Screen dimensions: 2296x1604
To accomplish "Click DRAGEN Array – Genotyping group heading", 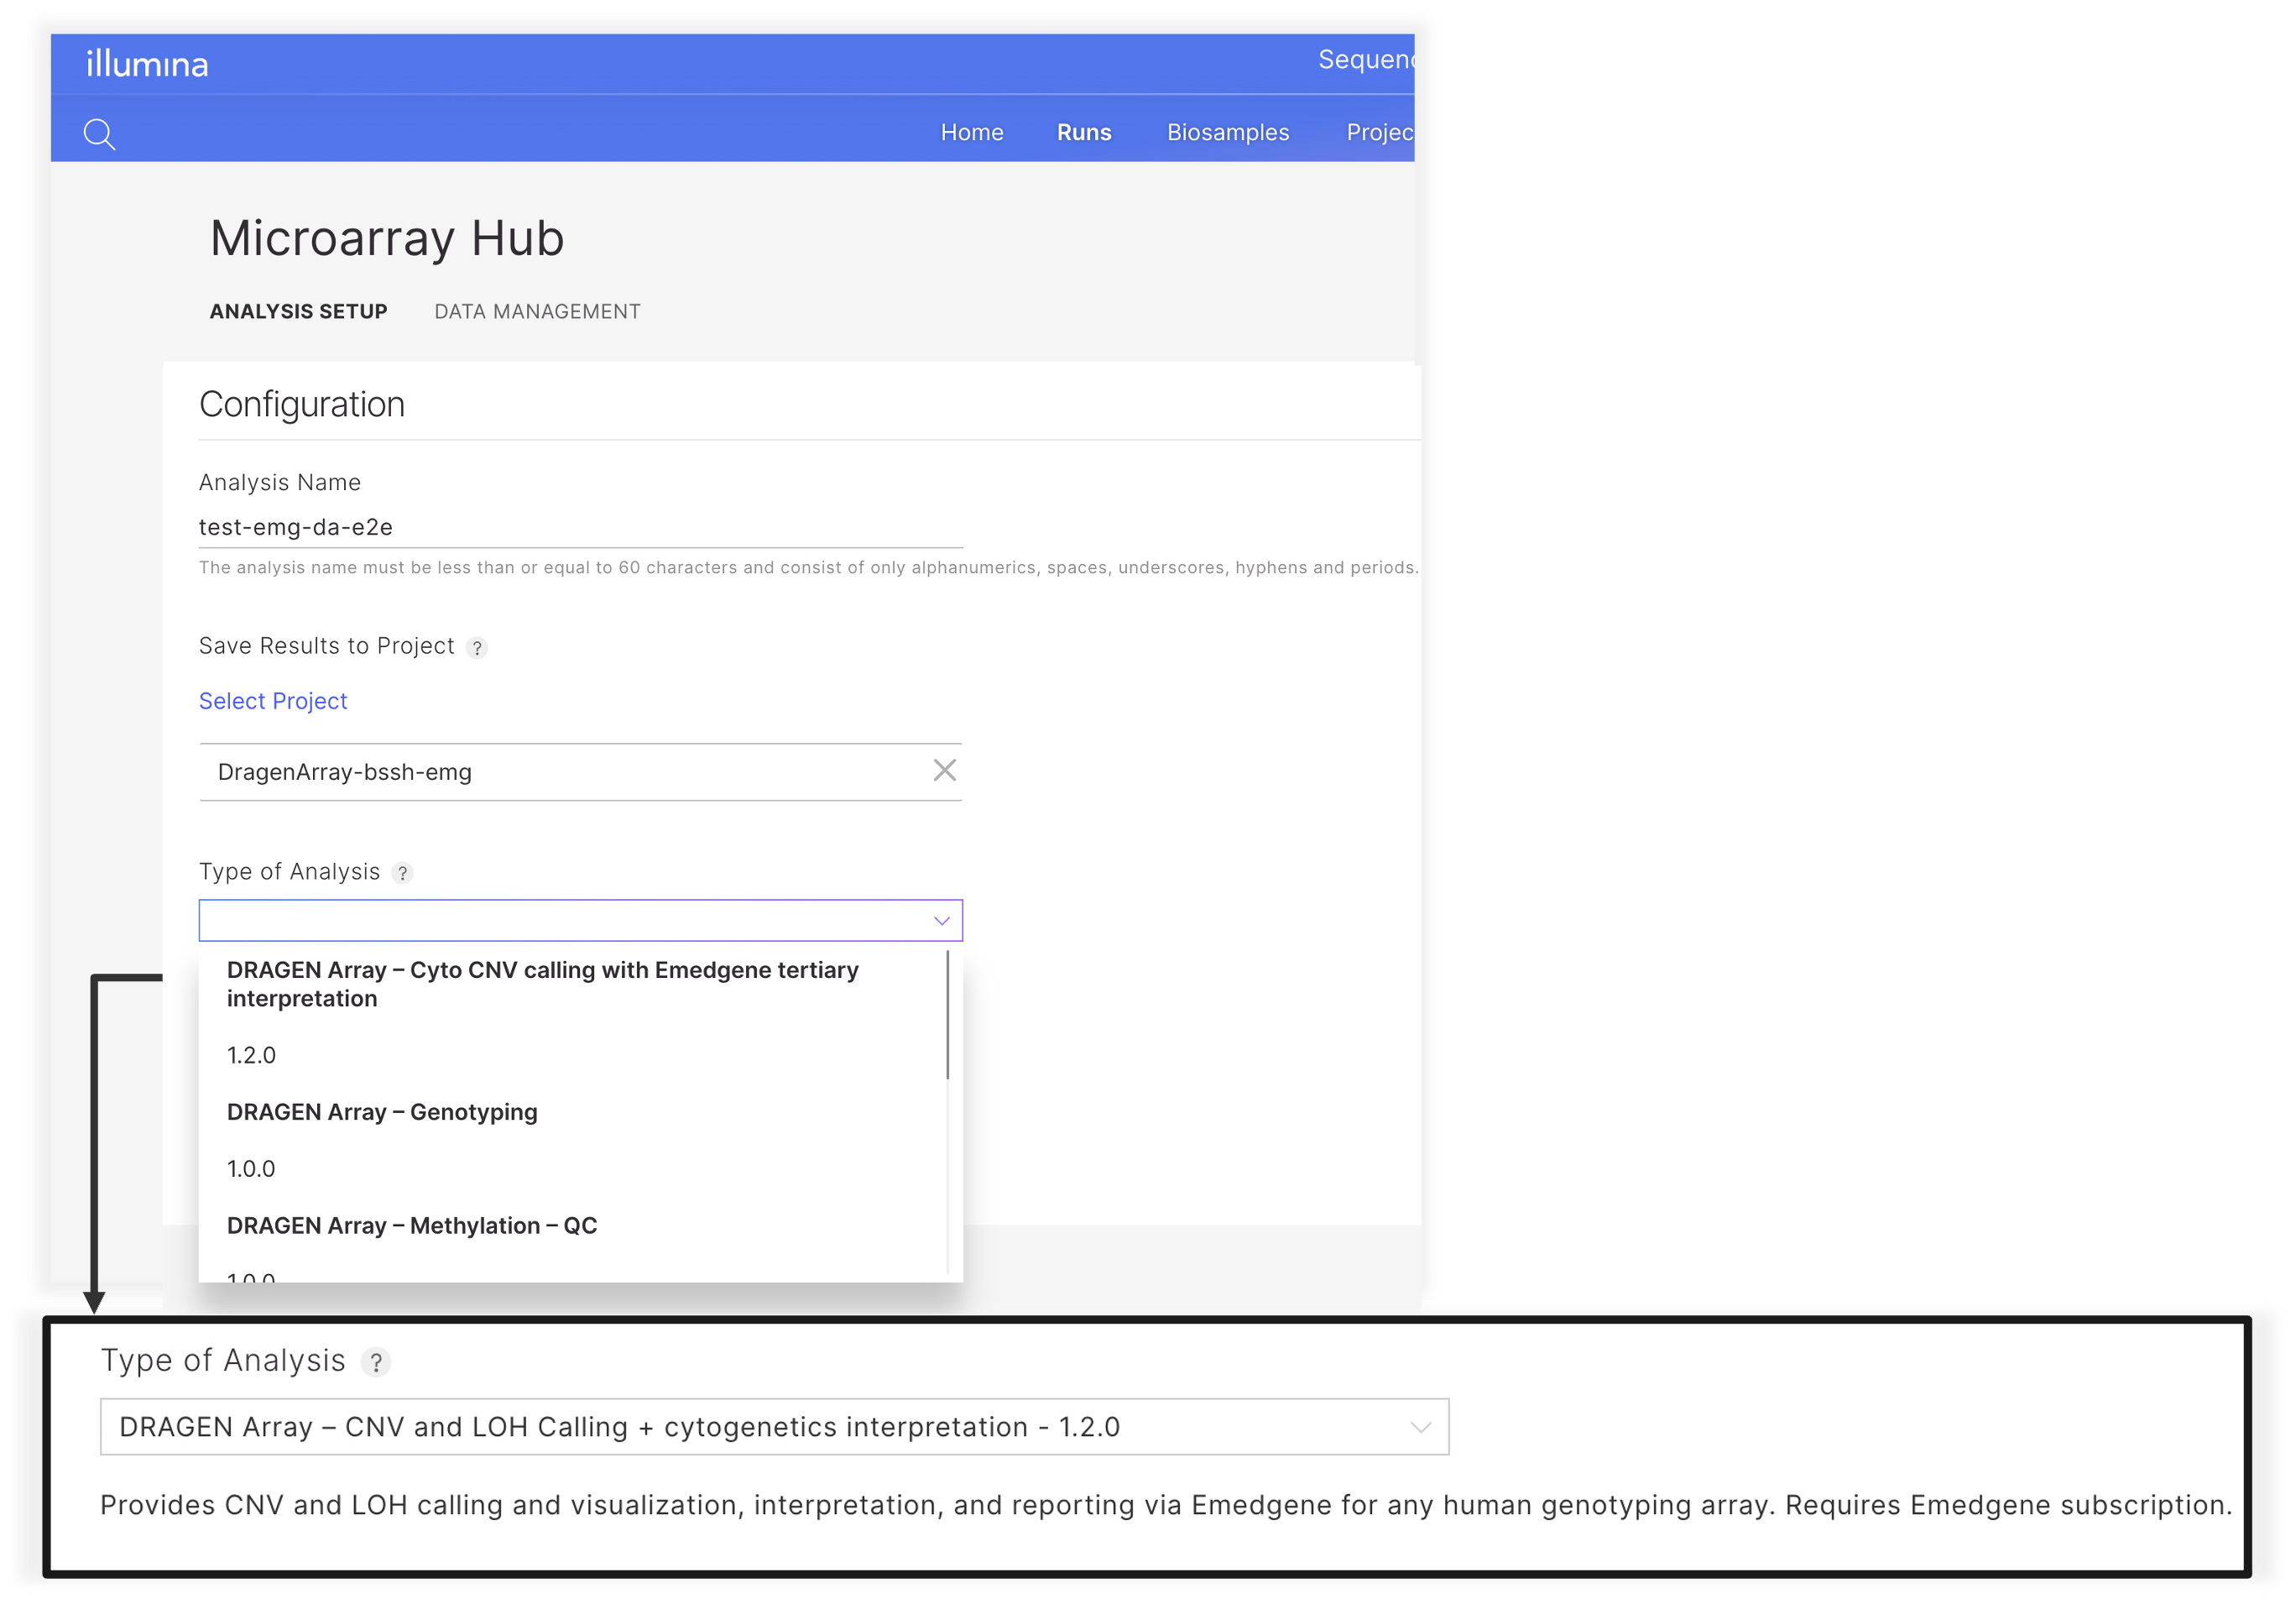I will click(x=382, y=1112).
